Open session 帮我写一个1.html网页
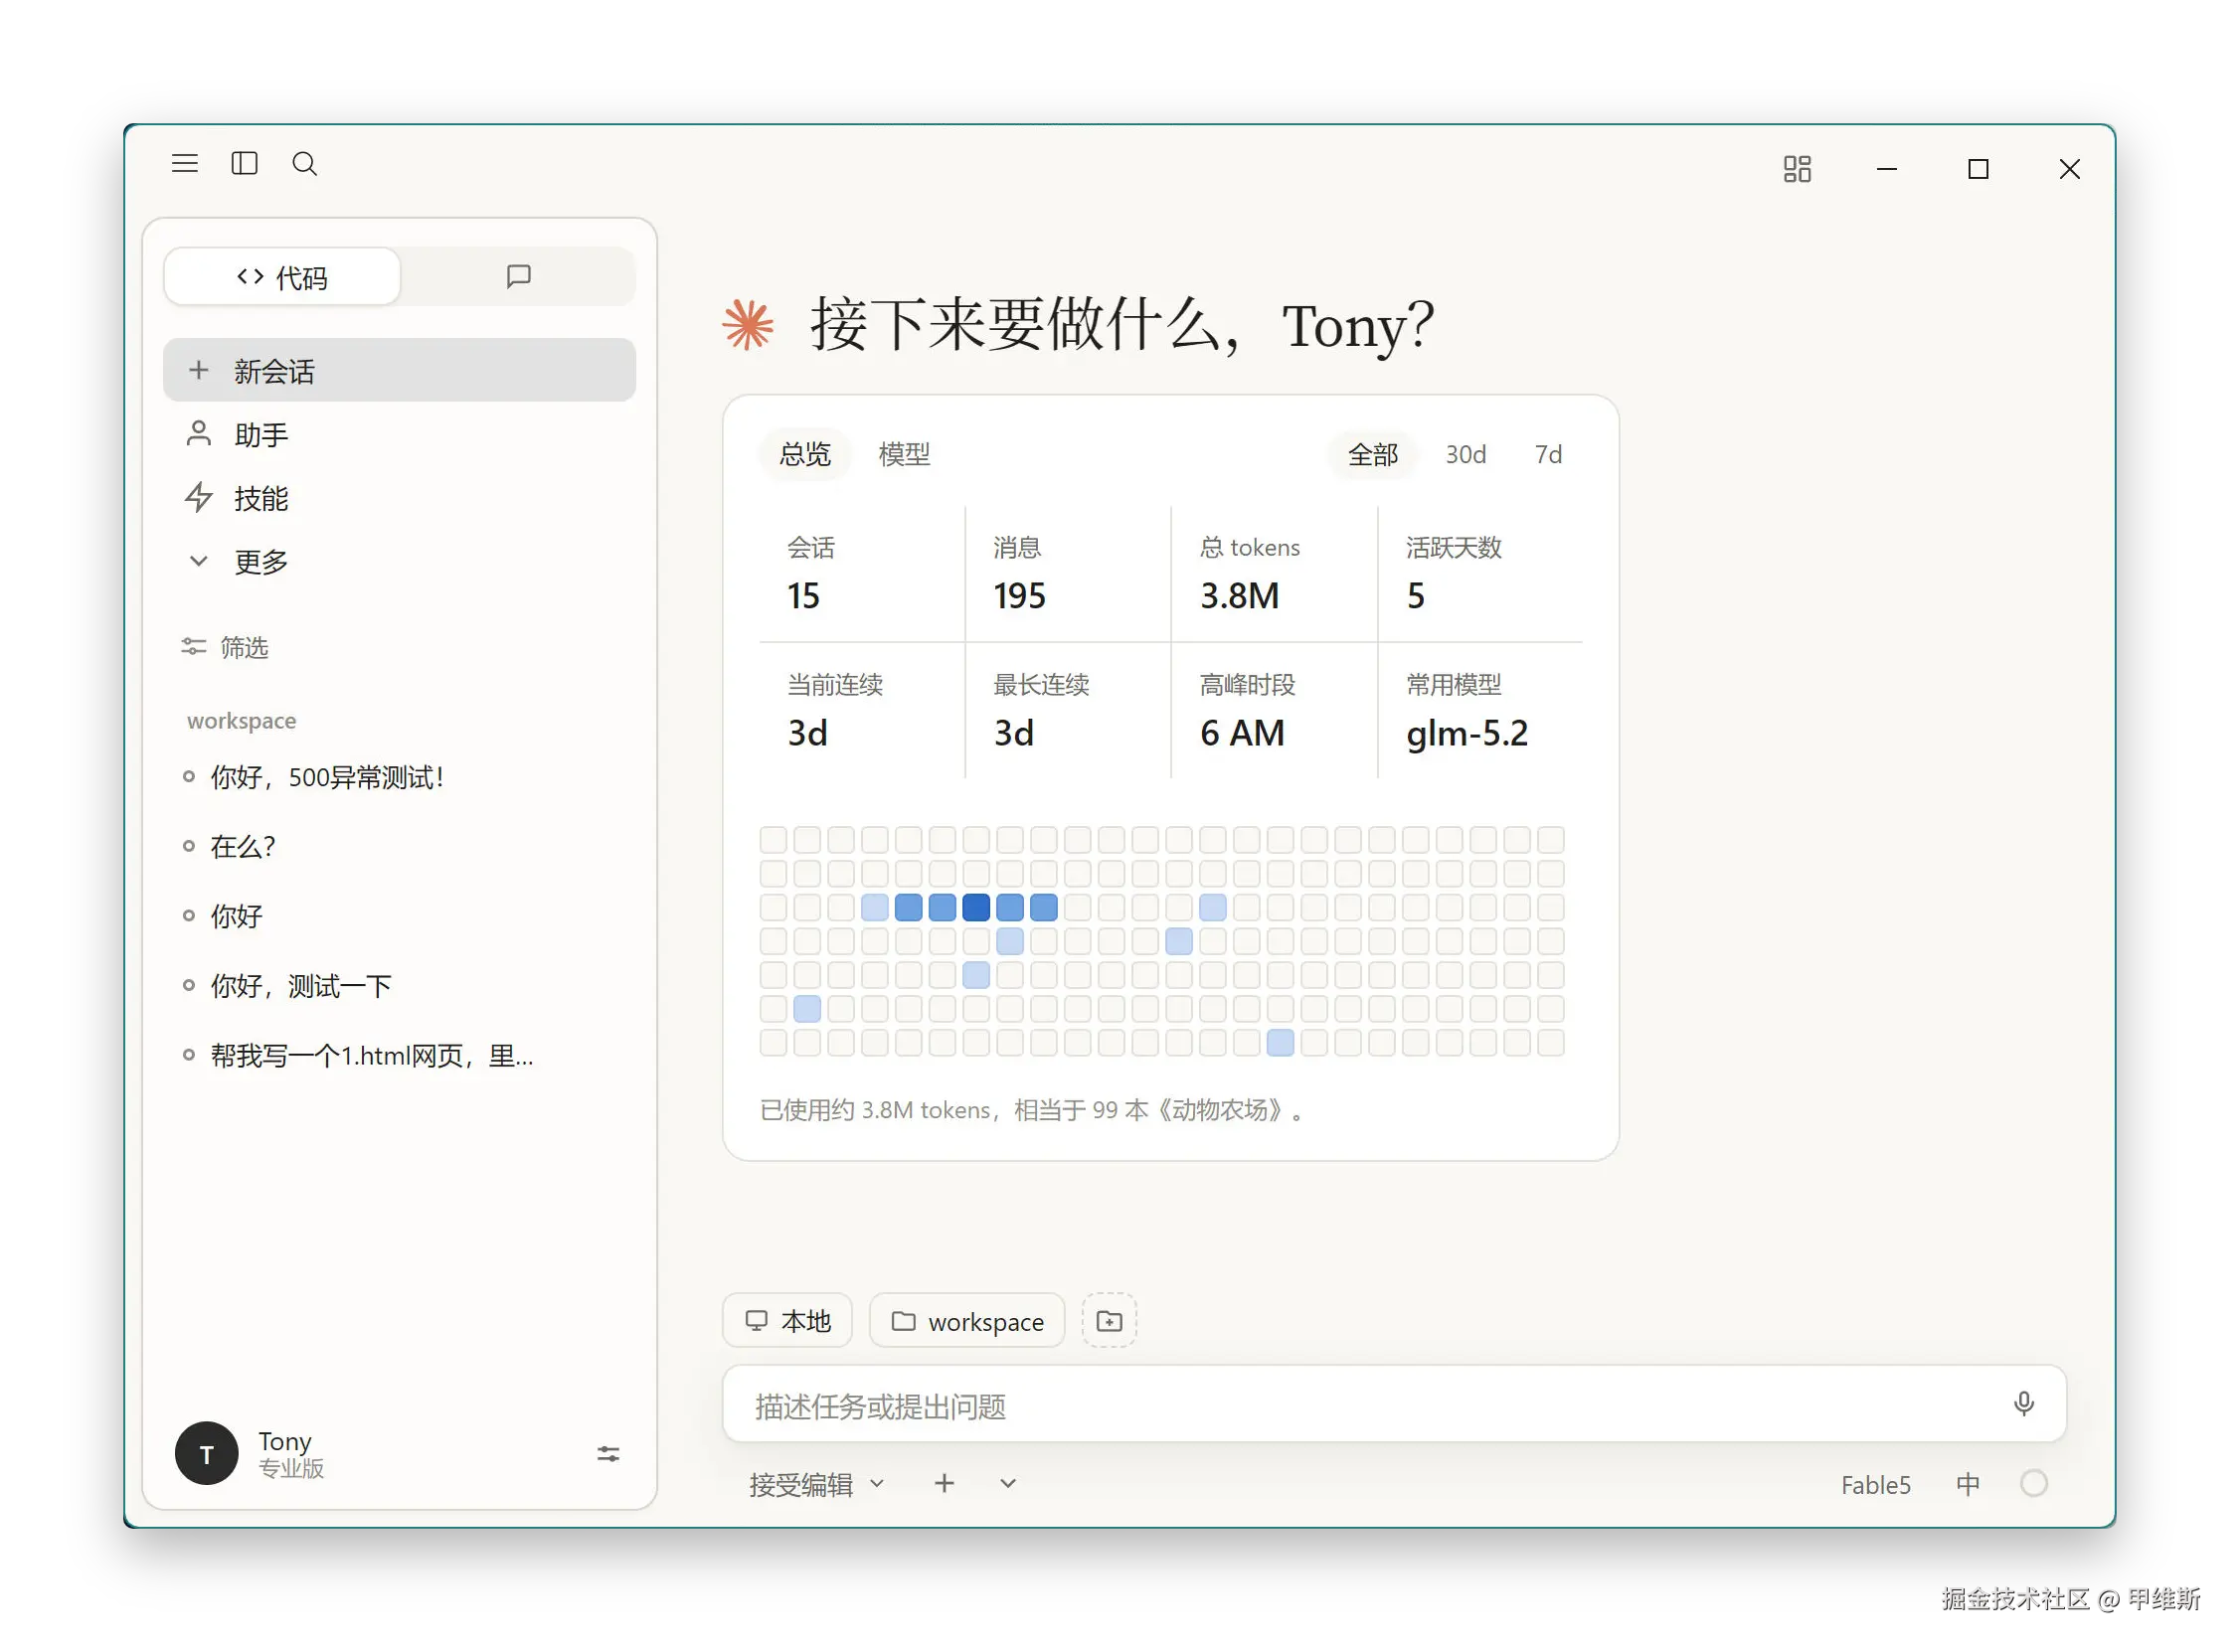2240x1652 pixels. (x=399, y=1057)
